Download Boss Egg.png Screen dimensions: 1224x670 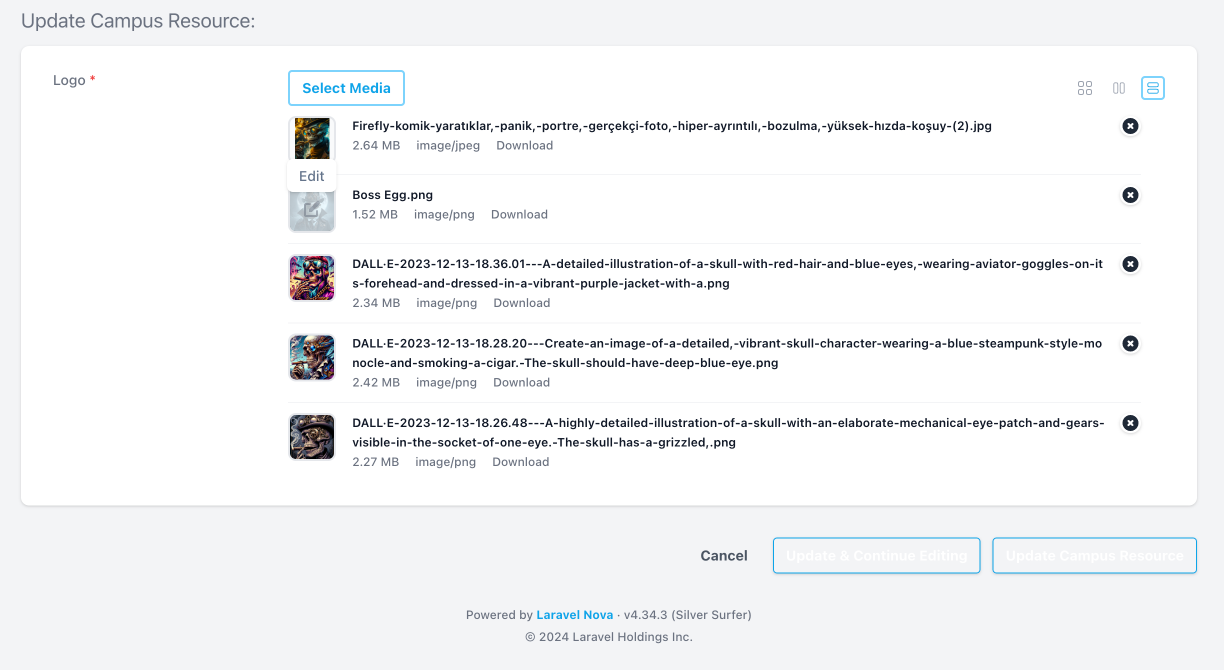pyautogui.click(x=519, y=215)
